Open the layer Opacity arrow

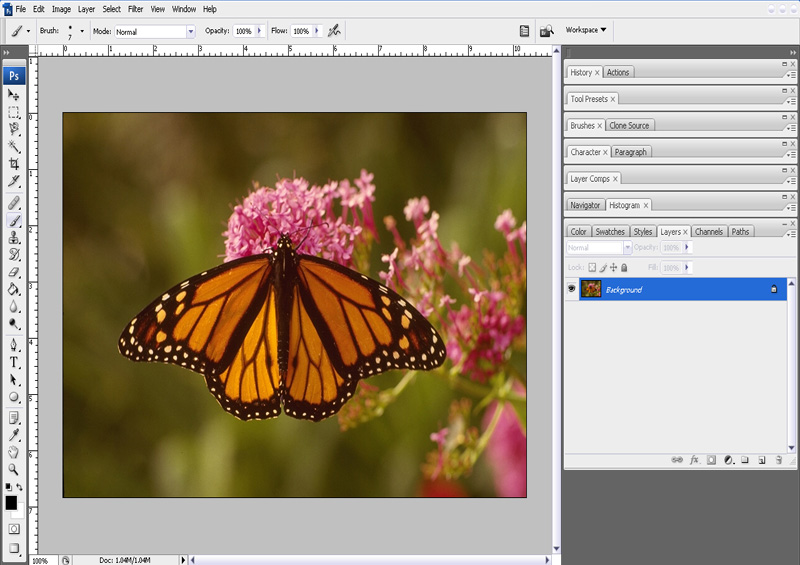[687, 248]
